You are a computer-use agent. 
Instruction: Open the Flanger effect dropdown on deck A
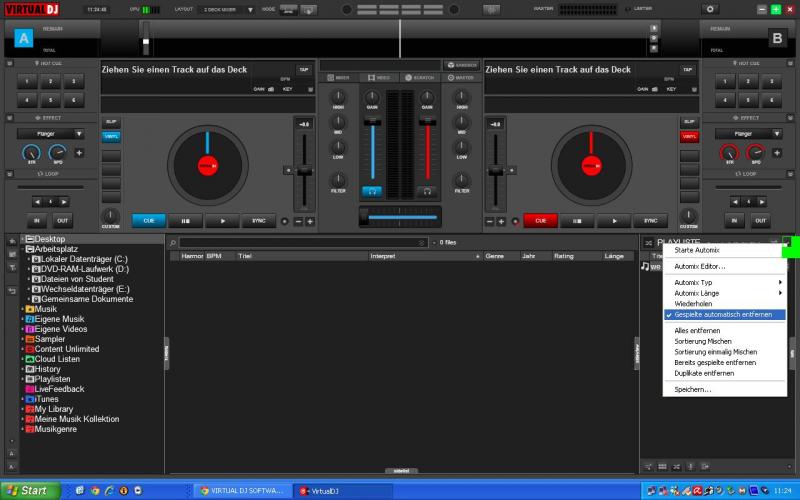[x=51, y=134]
